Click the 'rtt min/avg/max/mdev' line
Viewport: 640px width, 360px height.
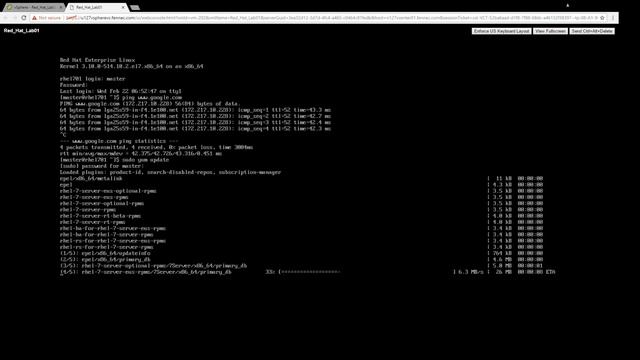(140, 153)
